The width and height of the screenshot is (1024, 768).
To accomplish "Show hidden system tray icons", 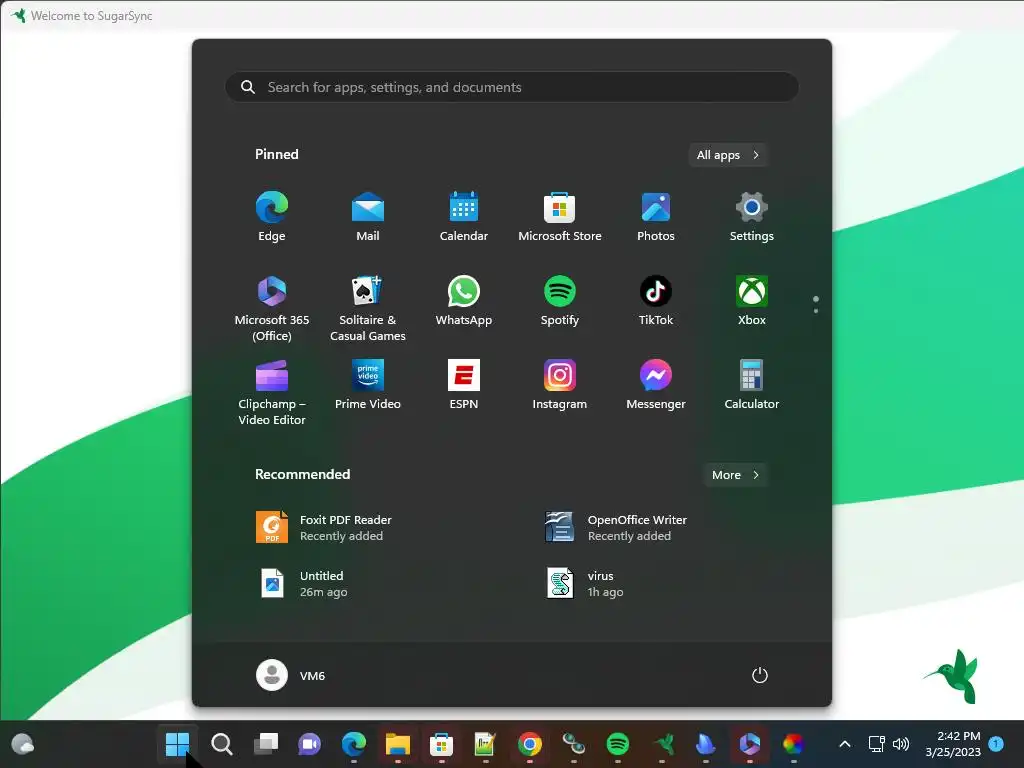I will point(844,744).
